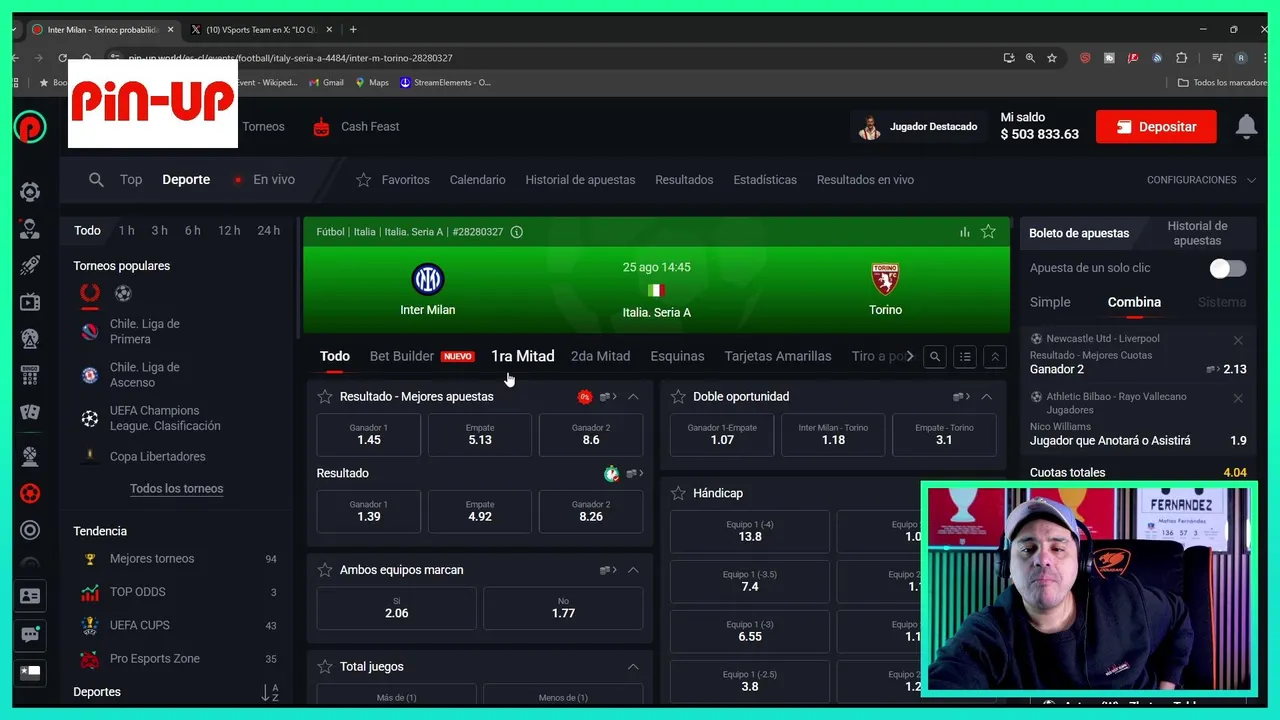
Task: Click the Depositar button
Action: (1156, 127)
